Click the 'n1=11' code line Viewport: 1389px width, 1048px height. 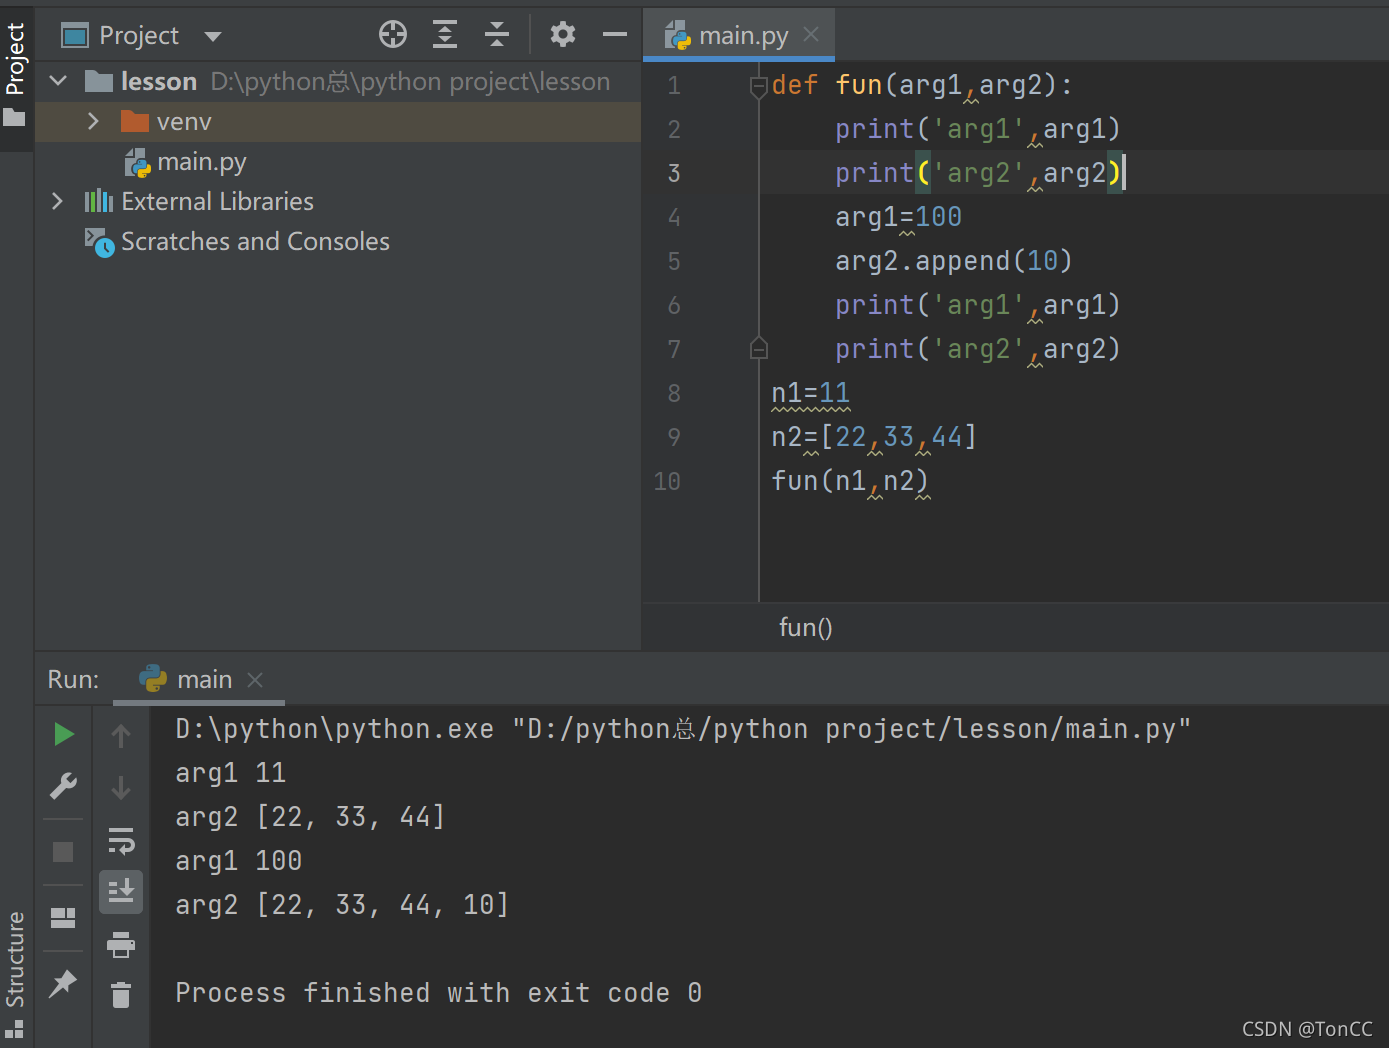click(x=811, y=393)
